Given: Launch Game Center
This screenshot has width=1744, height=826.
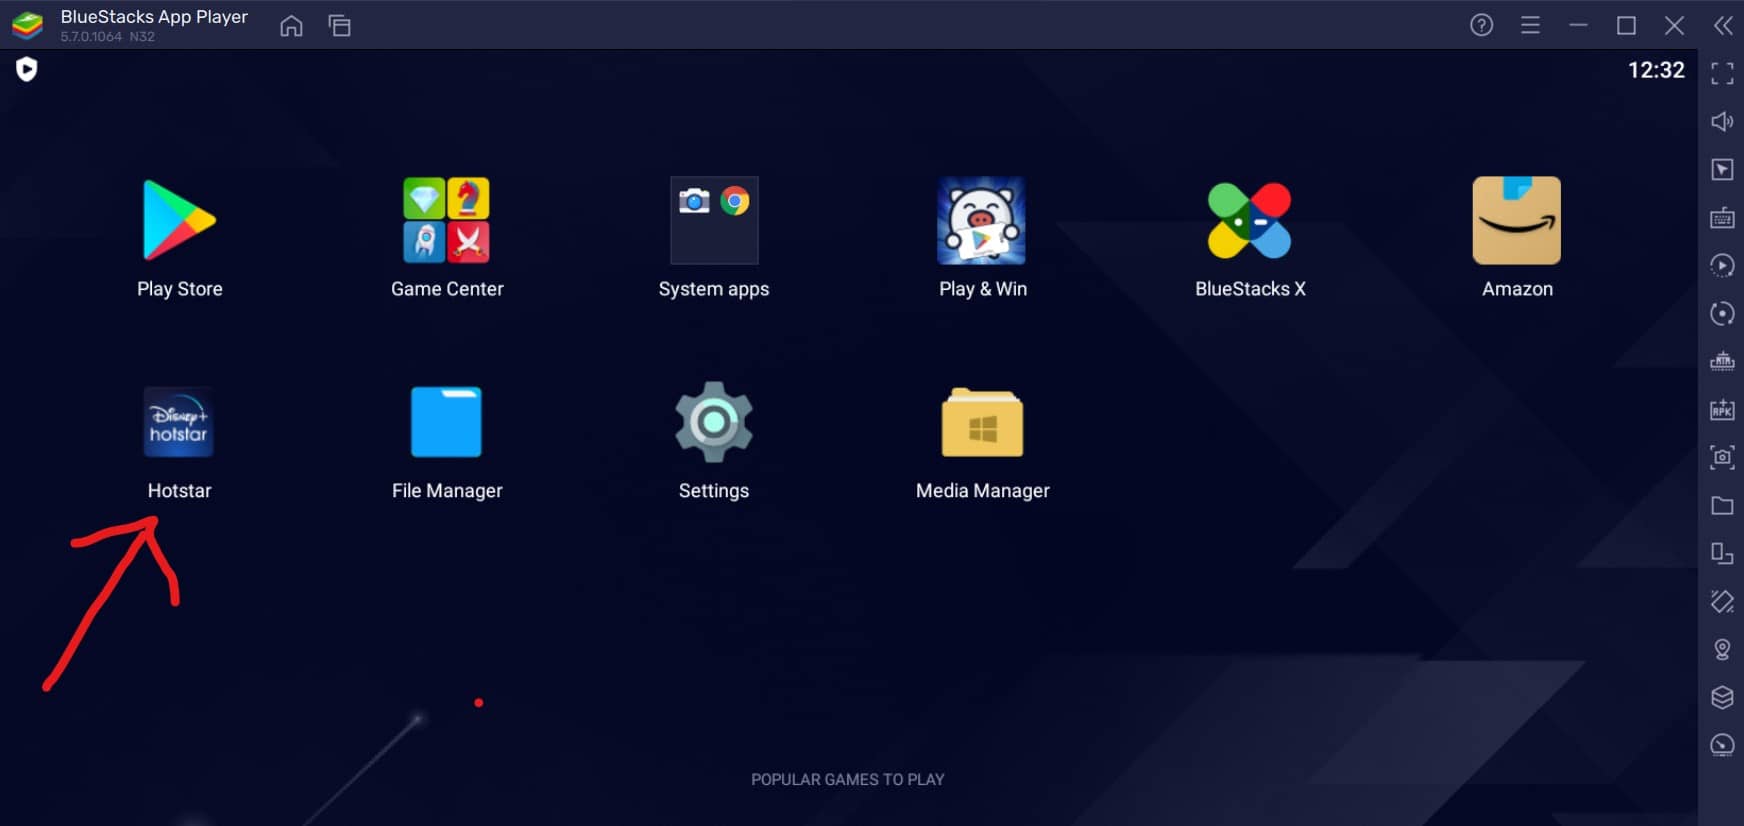Looking at the screenshot, I should (x=446, y=221).
